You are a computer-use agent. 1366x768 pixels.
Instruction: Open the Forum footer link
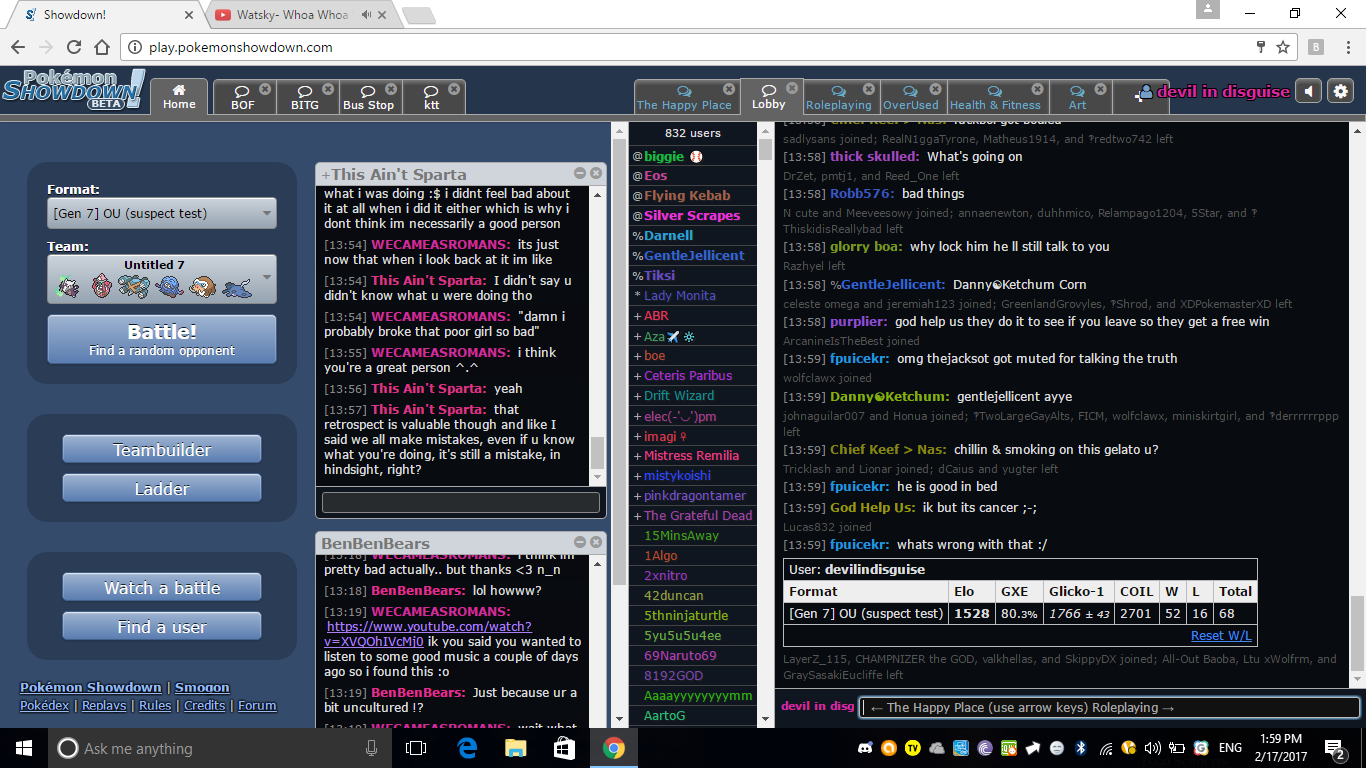257,705
